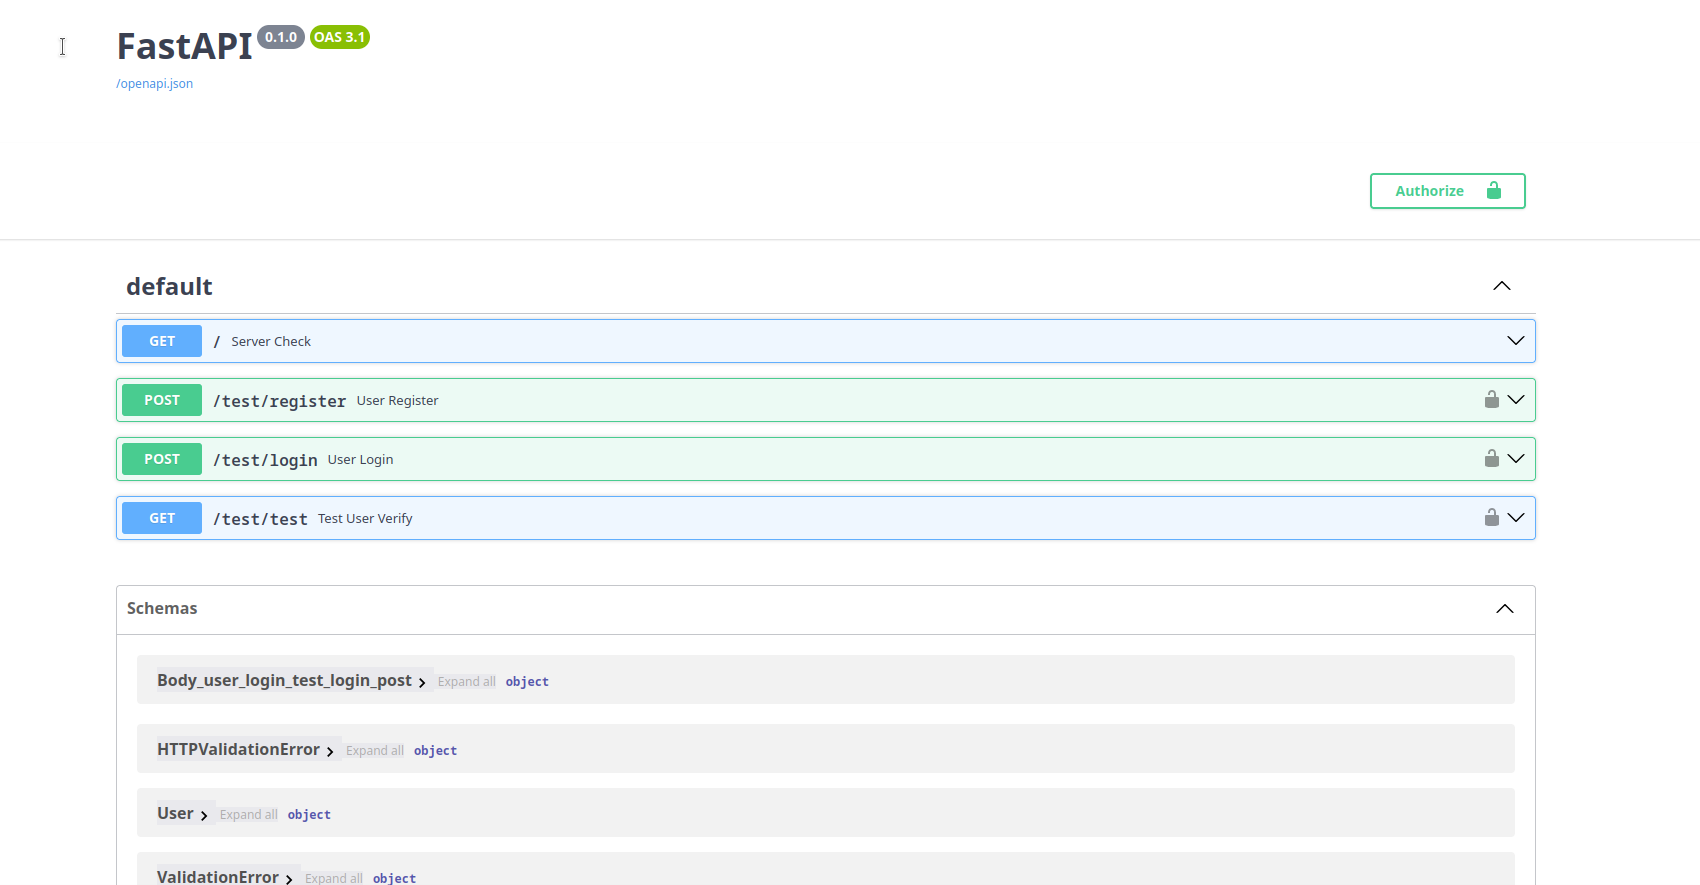Click the Server Check summary text
Screen dimensions: 1700x885
click(271, 342)
